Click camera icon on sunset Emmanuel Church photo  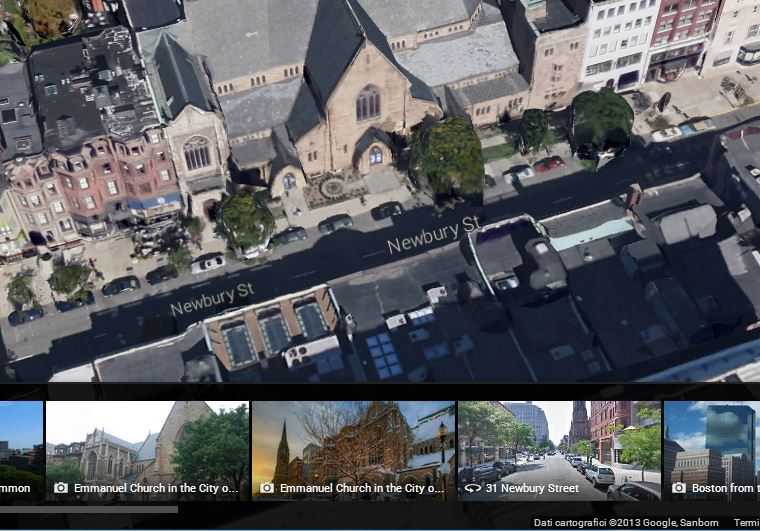[x=267, y=488]
